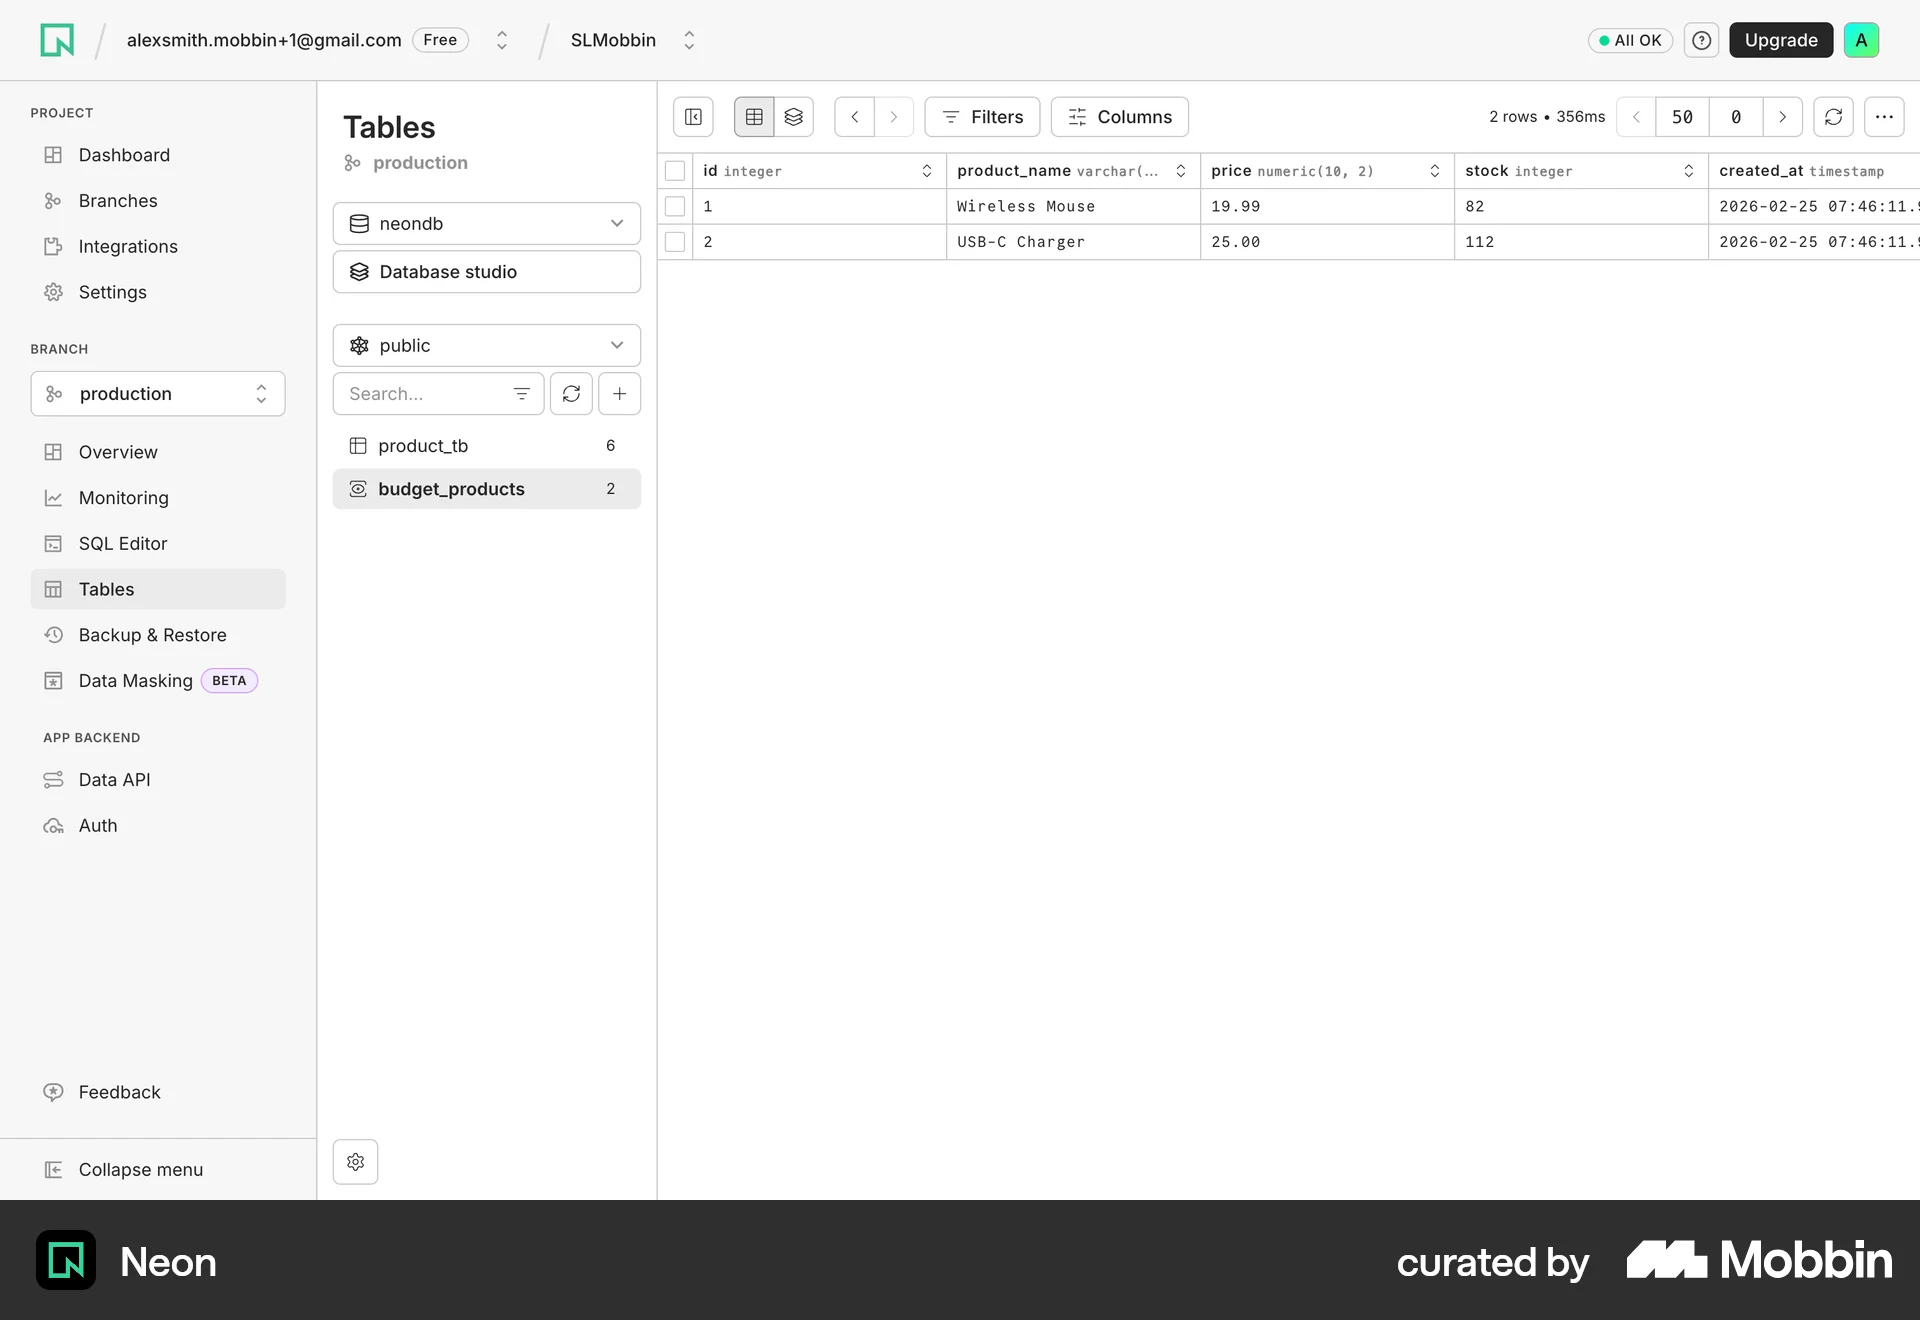Open the SLMobbin project switcher arrows

click(x=689, y=40)
